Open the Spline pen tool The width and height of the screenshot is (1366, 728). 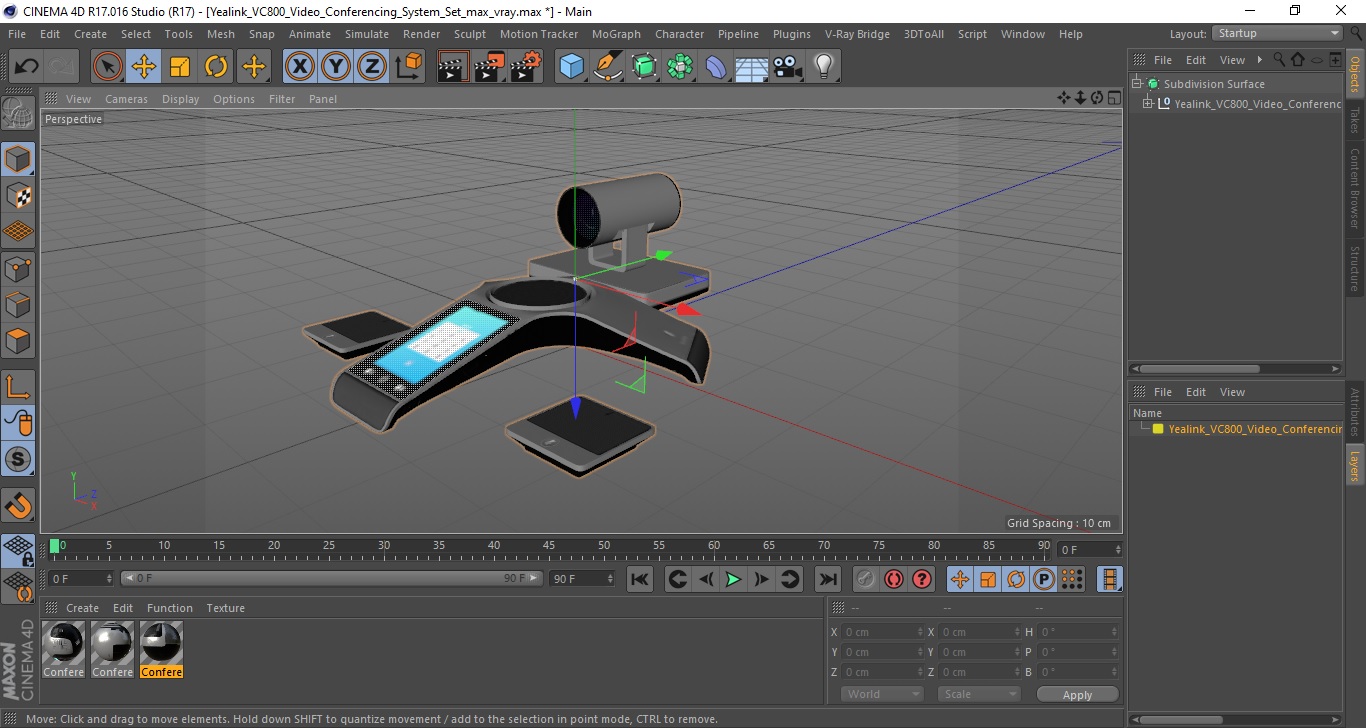coord(608,67)
